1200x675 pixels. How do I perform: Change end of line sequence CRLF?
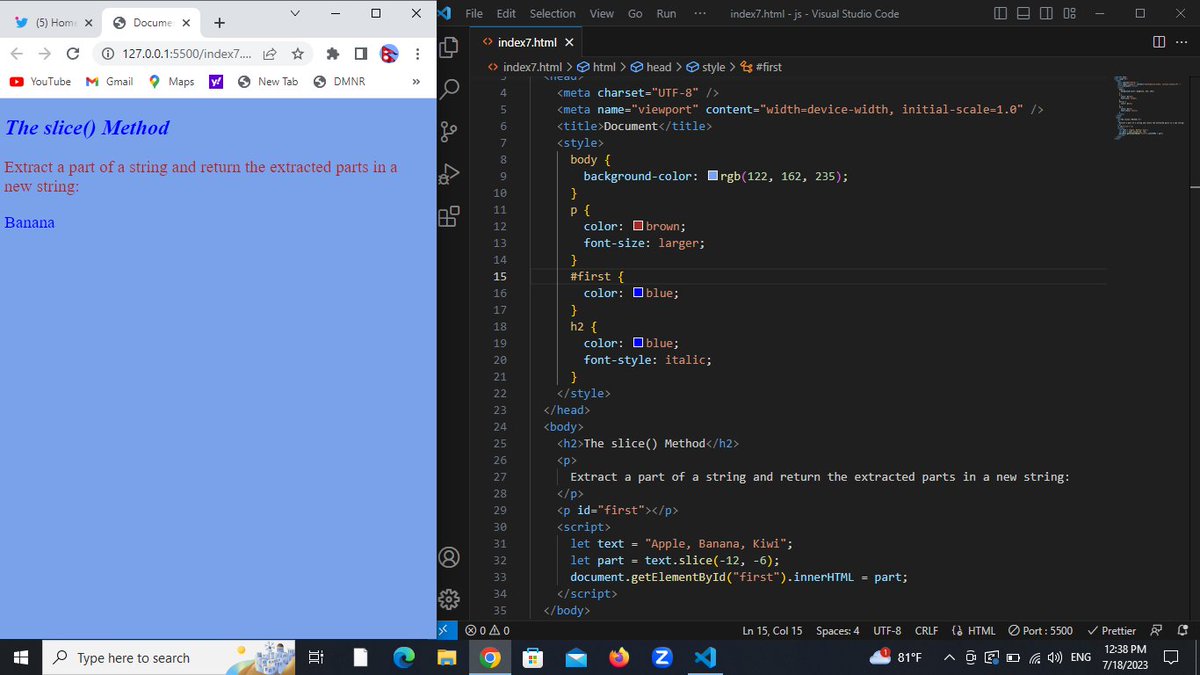click(x=925, y=631)
